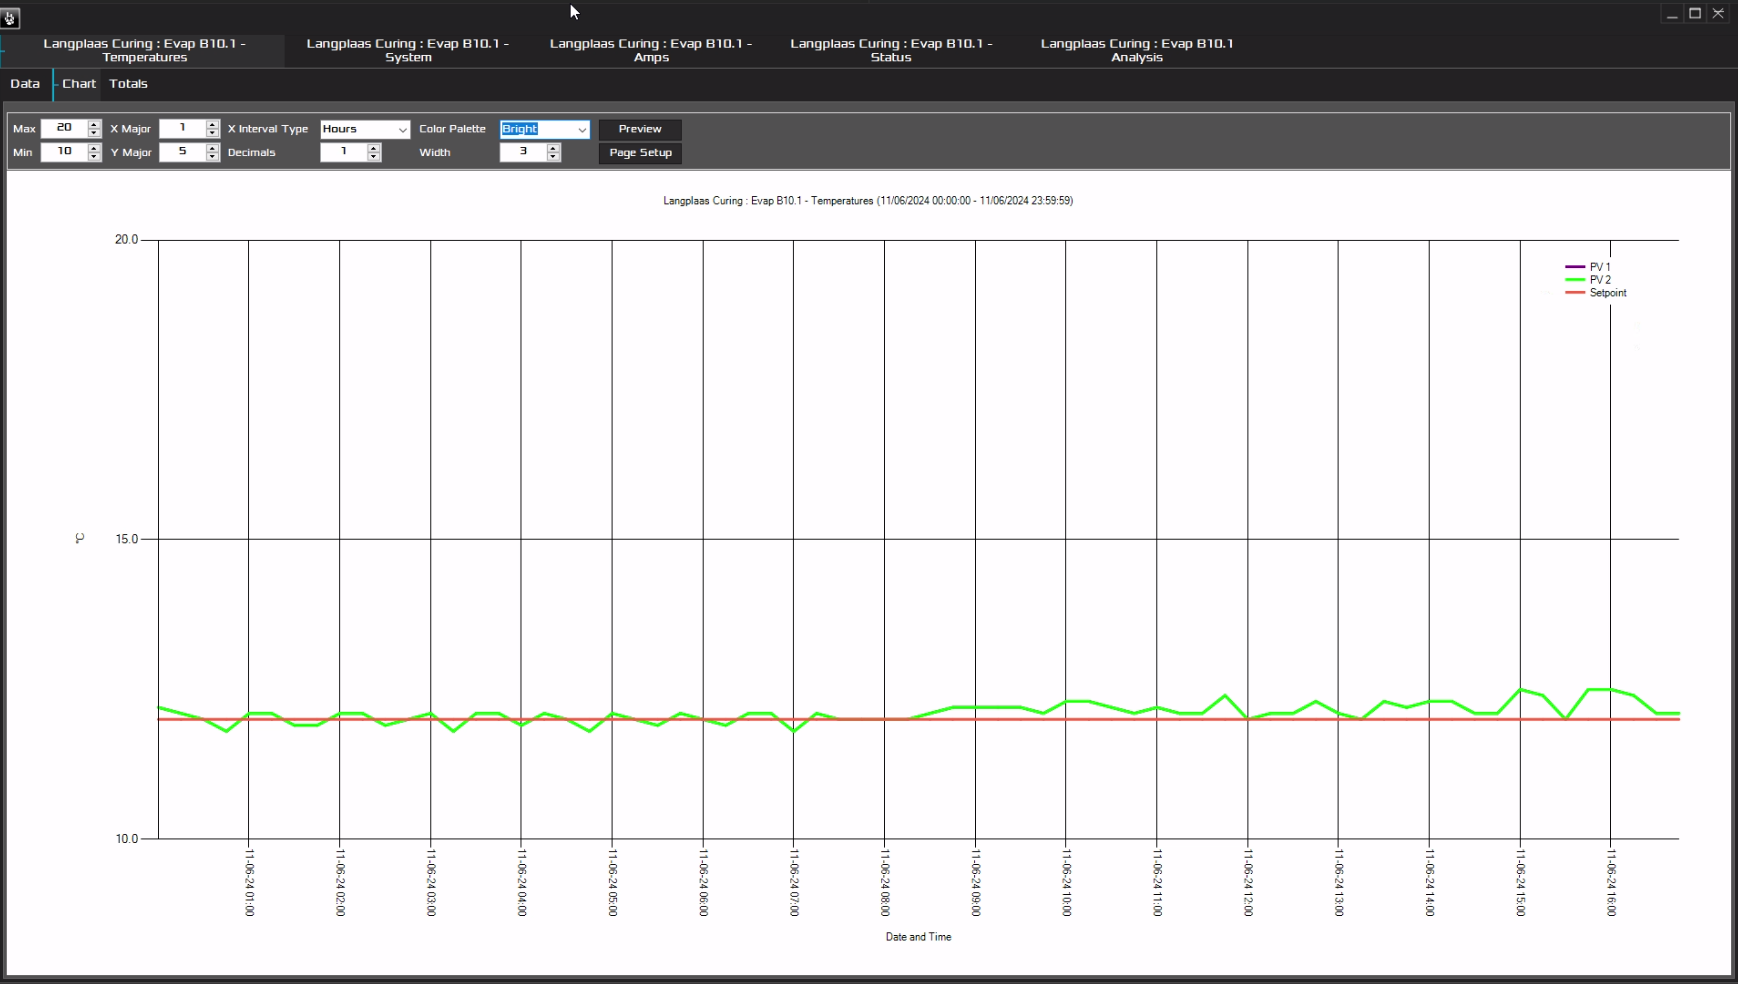Open Page Setup
The height and width of the screenshot is (984, 1738).
[x=640, y=153]
